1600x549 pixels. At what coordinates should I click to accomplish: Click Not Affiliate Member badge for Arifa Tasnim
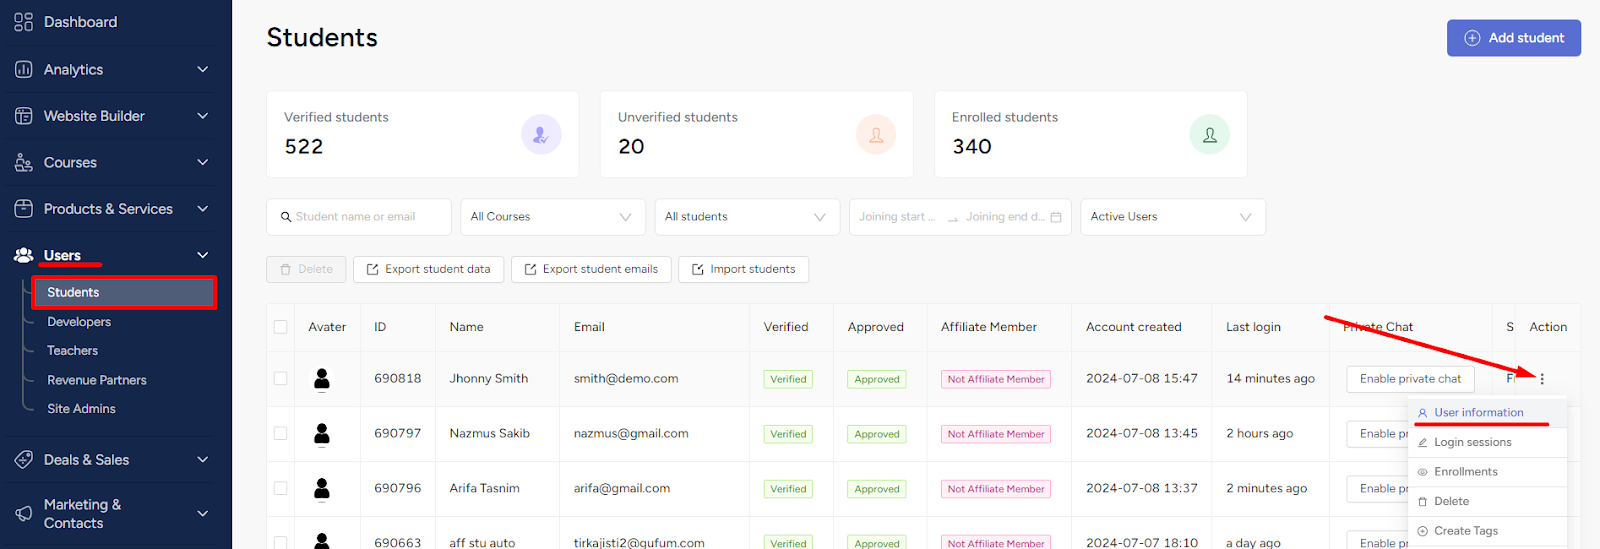pyautogui.click(x=996, y=489)
